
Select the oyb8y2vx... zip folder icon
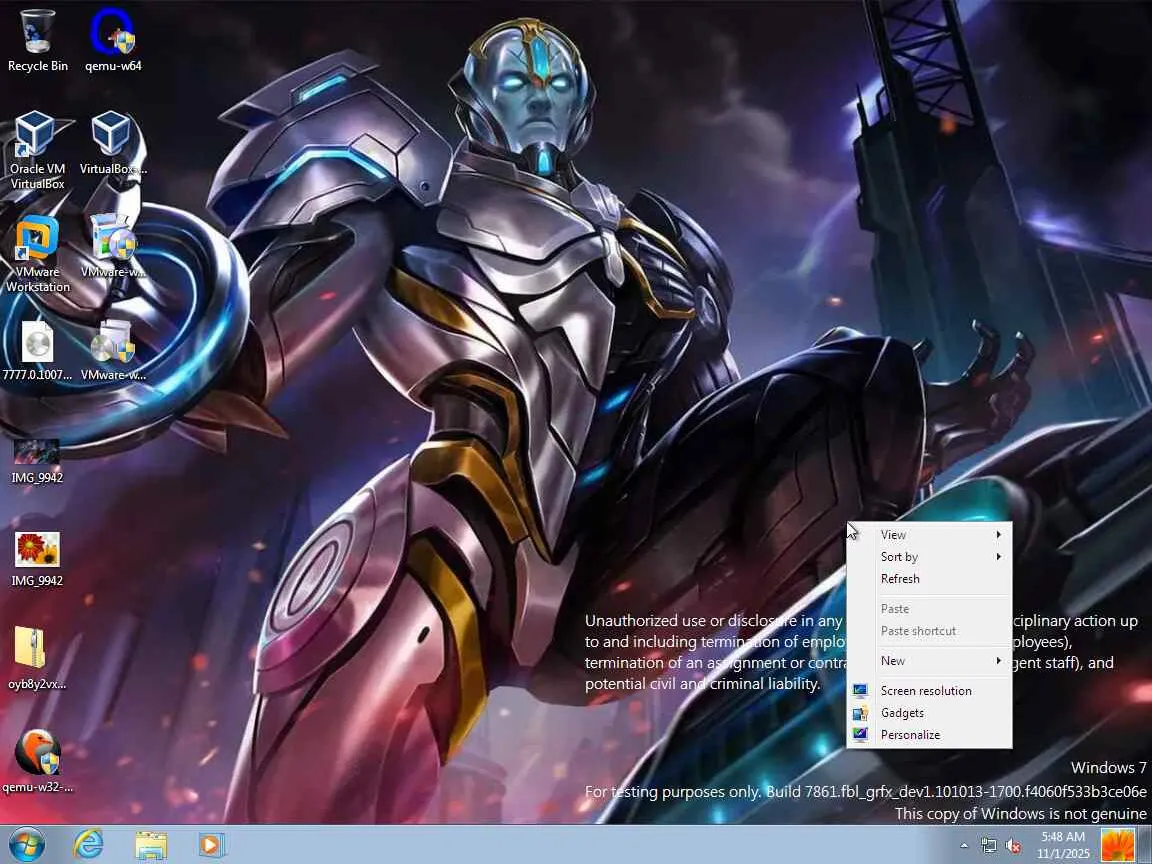point(37,659)
